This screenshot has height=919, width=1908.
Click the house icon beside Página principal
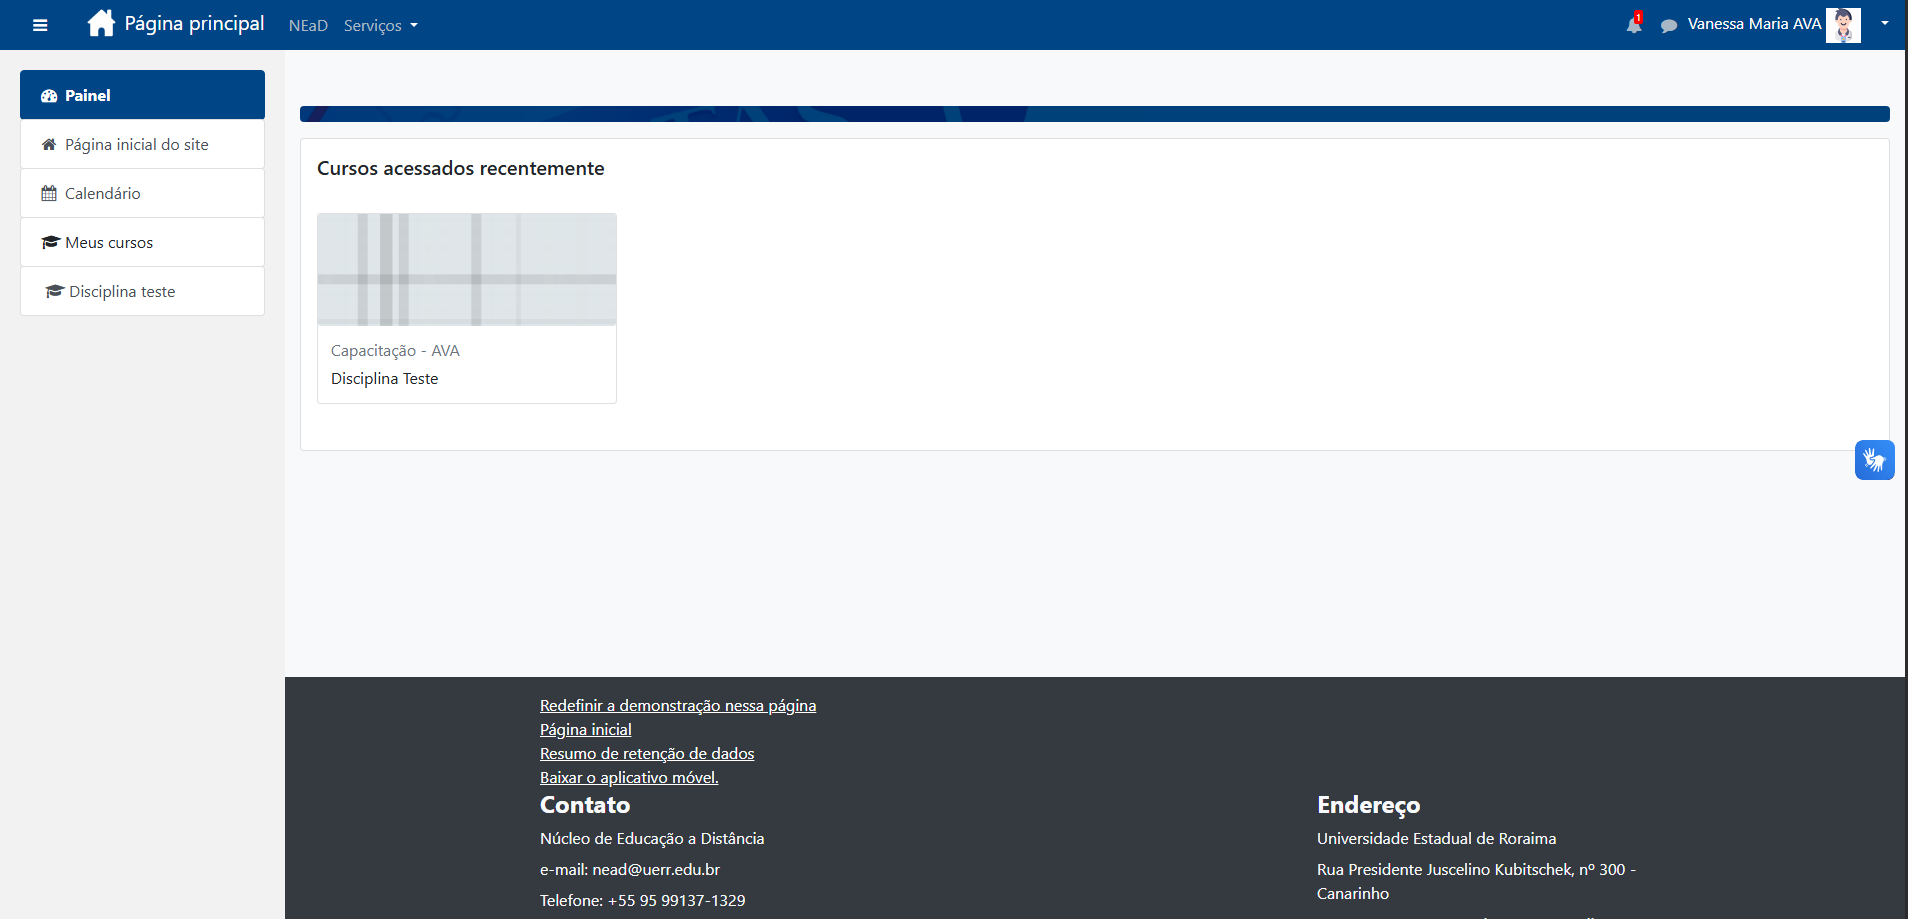pyautogui.click(x=101, y=23)
